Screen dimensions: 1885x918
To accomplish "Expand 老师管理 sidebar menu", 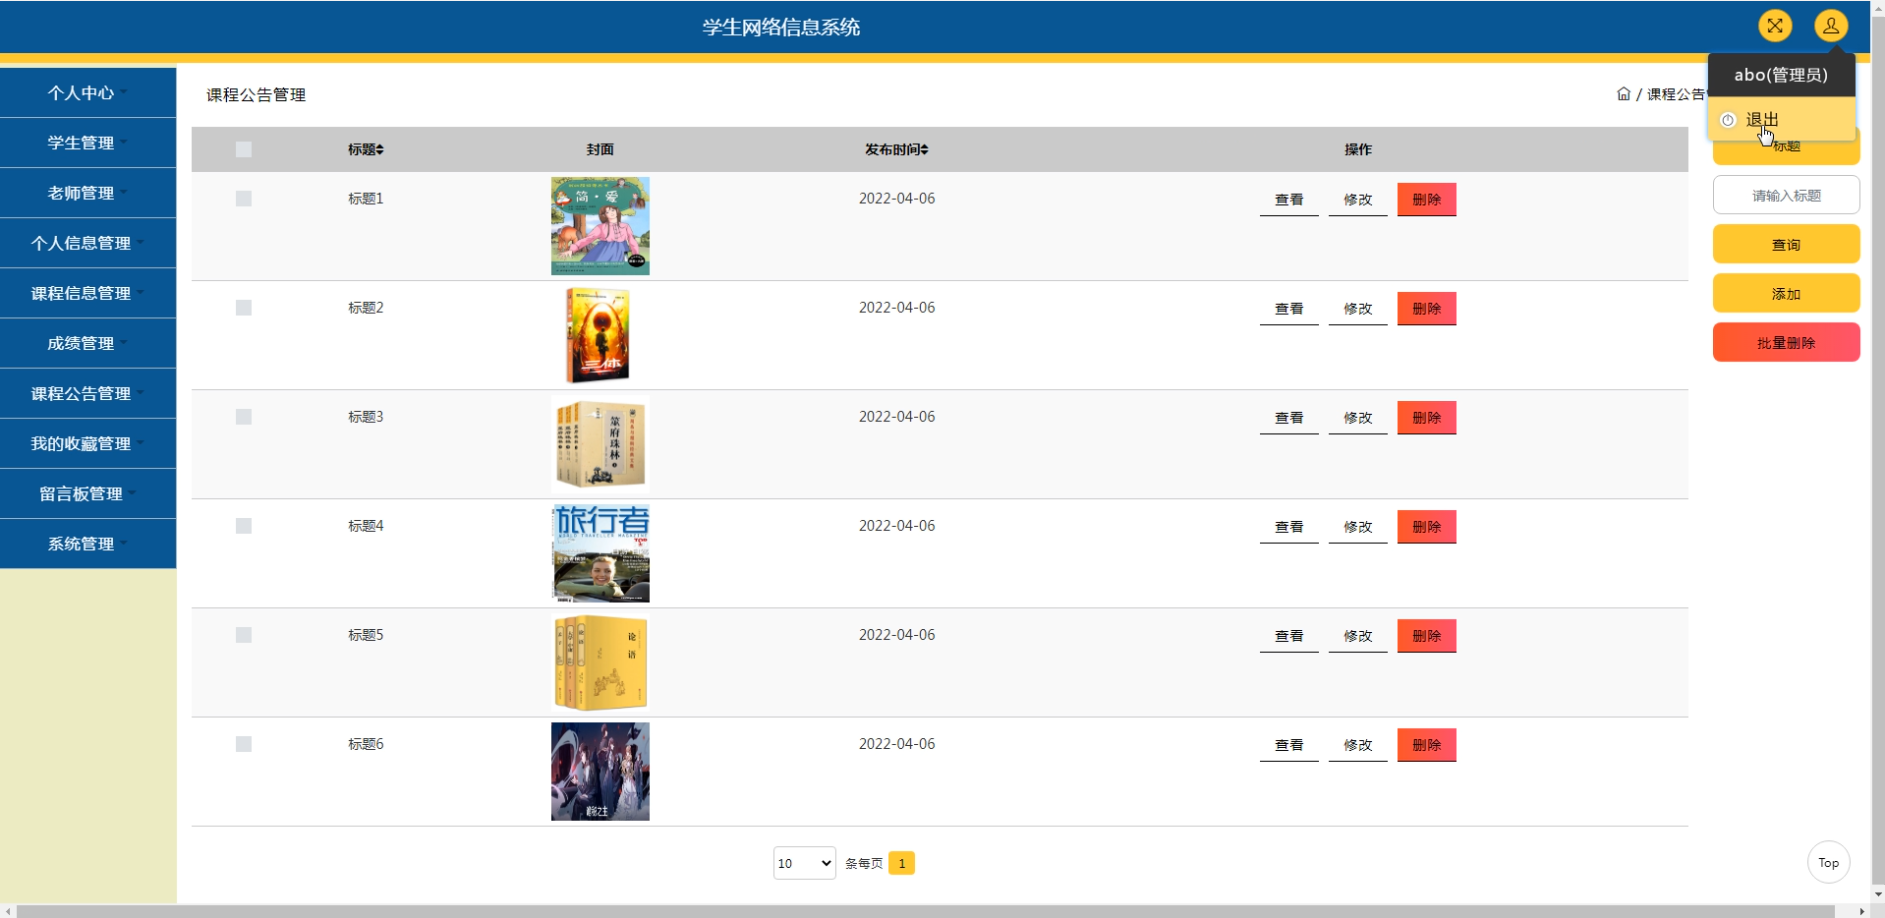I will click(x=88, y=192).
